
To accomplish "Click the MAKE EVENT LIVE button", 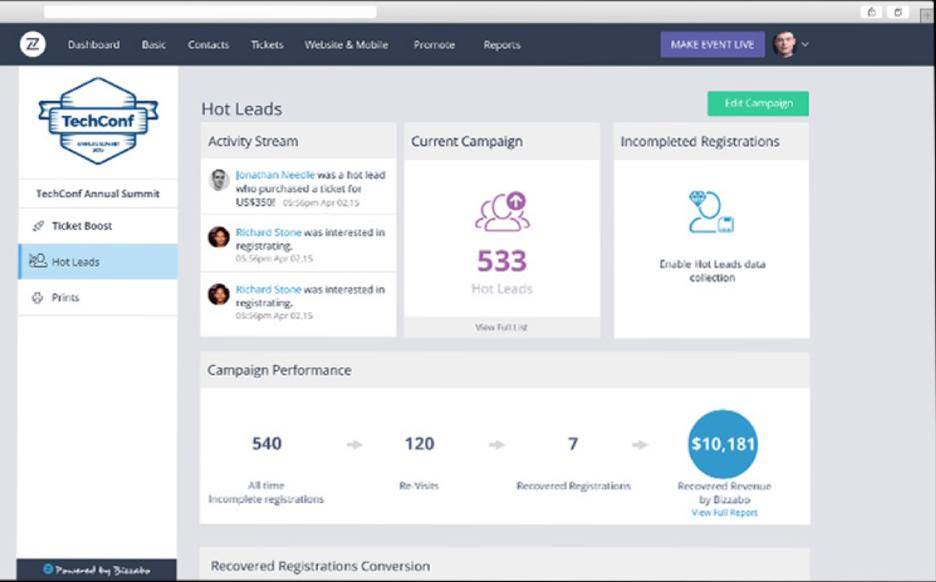I will [x=712, y=44].
